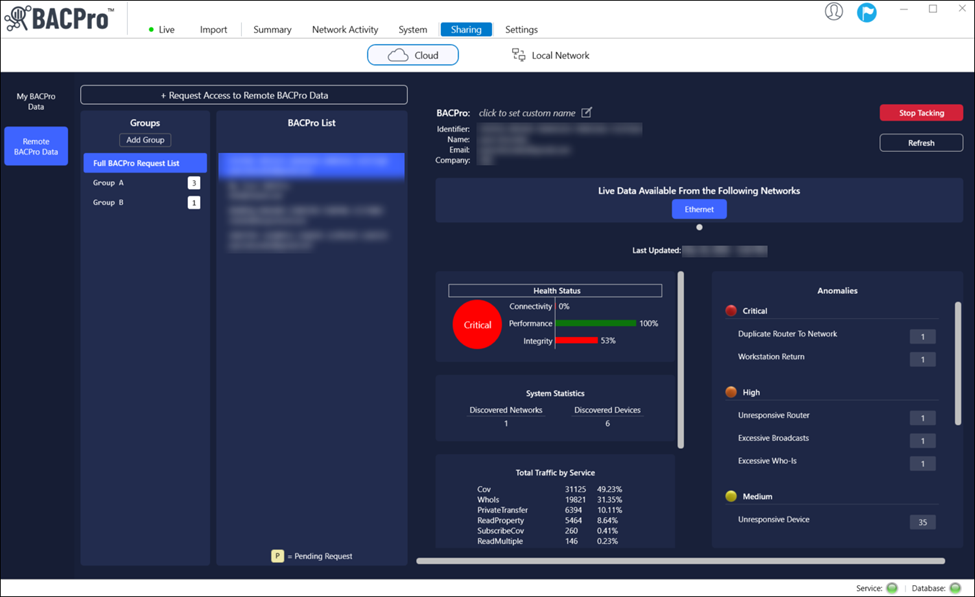Click the custom name field placeholder text
975x597 pixels.
pos(527,113)
